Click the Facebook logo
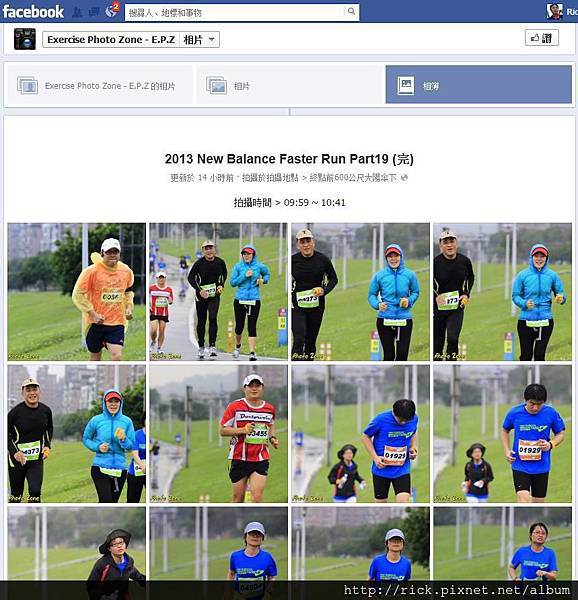Screen dimensions: 578x600 point(33,12)
